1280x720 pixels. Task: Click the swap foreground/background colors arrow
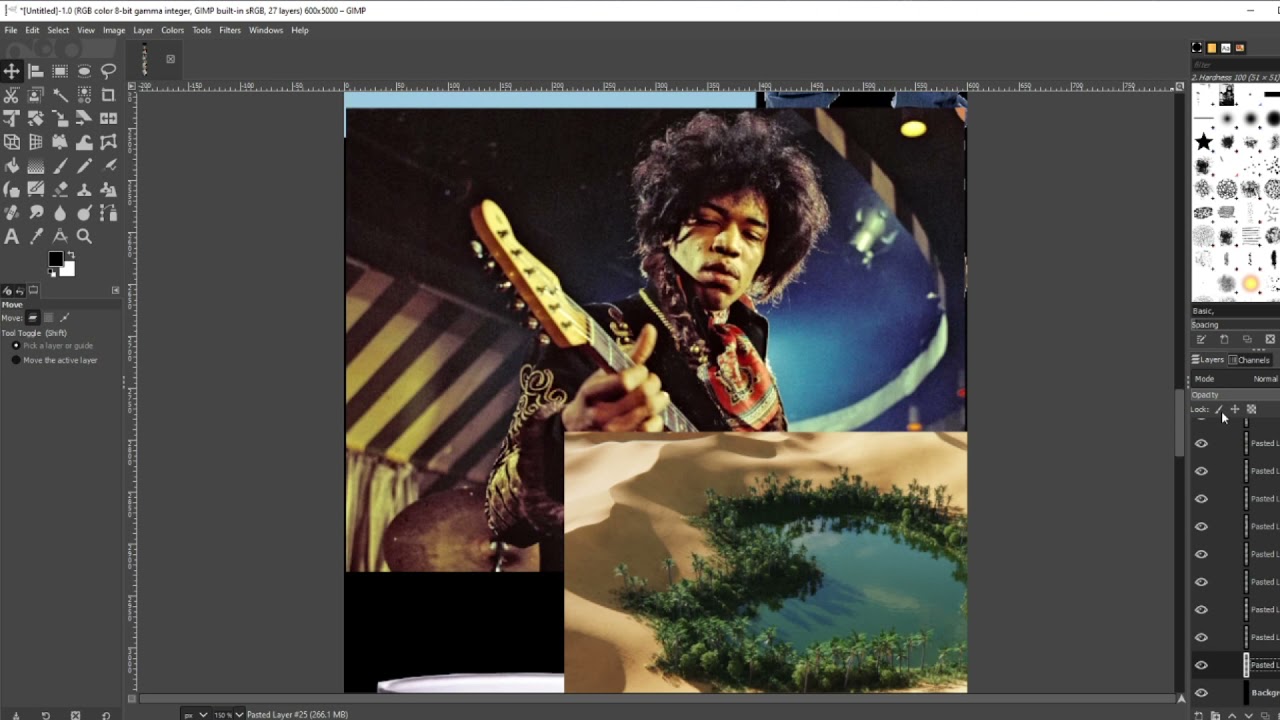(x=71, y=254)
